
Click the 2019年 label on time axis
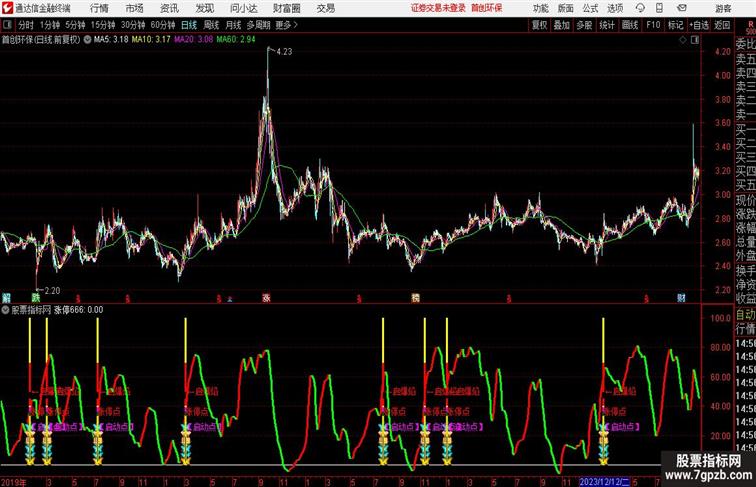(x=14, y=482)
